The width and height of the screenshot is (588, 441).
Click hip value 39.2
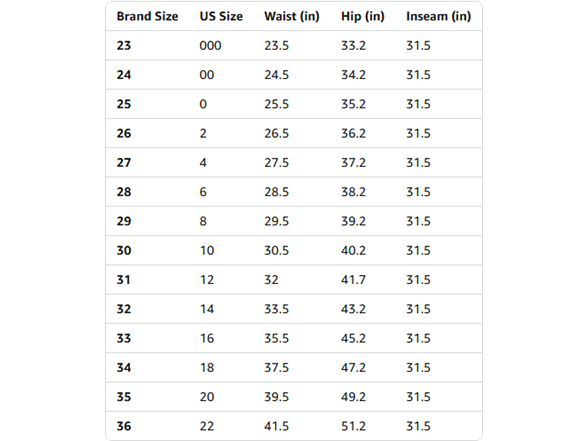[353, 221]
